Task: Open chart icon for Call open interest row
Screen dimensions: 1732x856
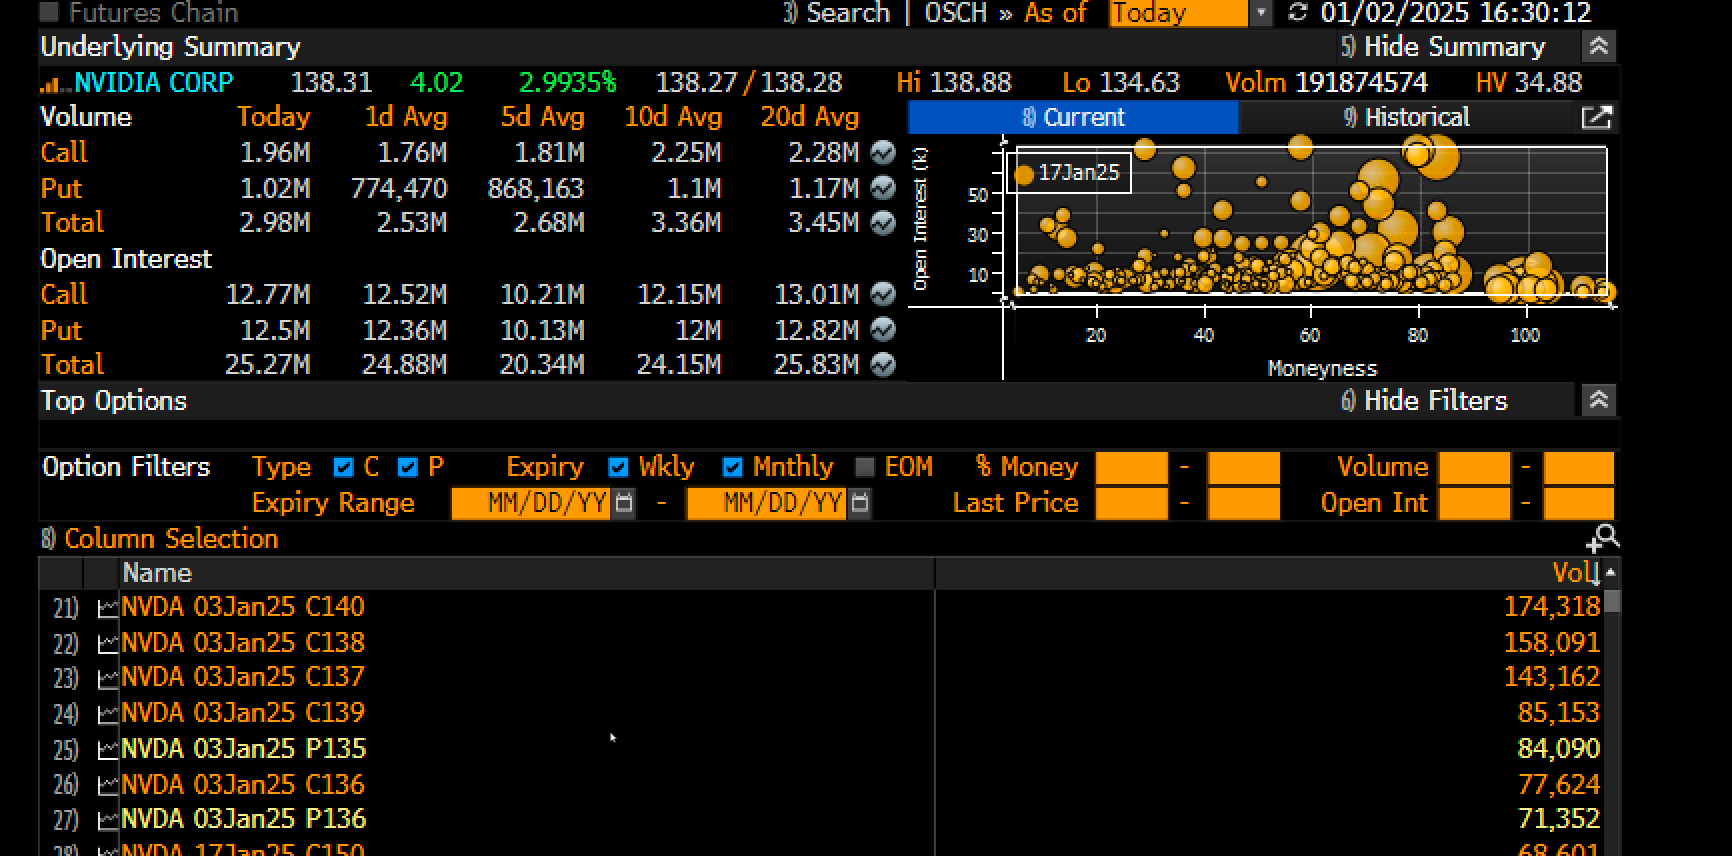Action: 882,294
